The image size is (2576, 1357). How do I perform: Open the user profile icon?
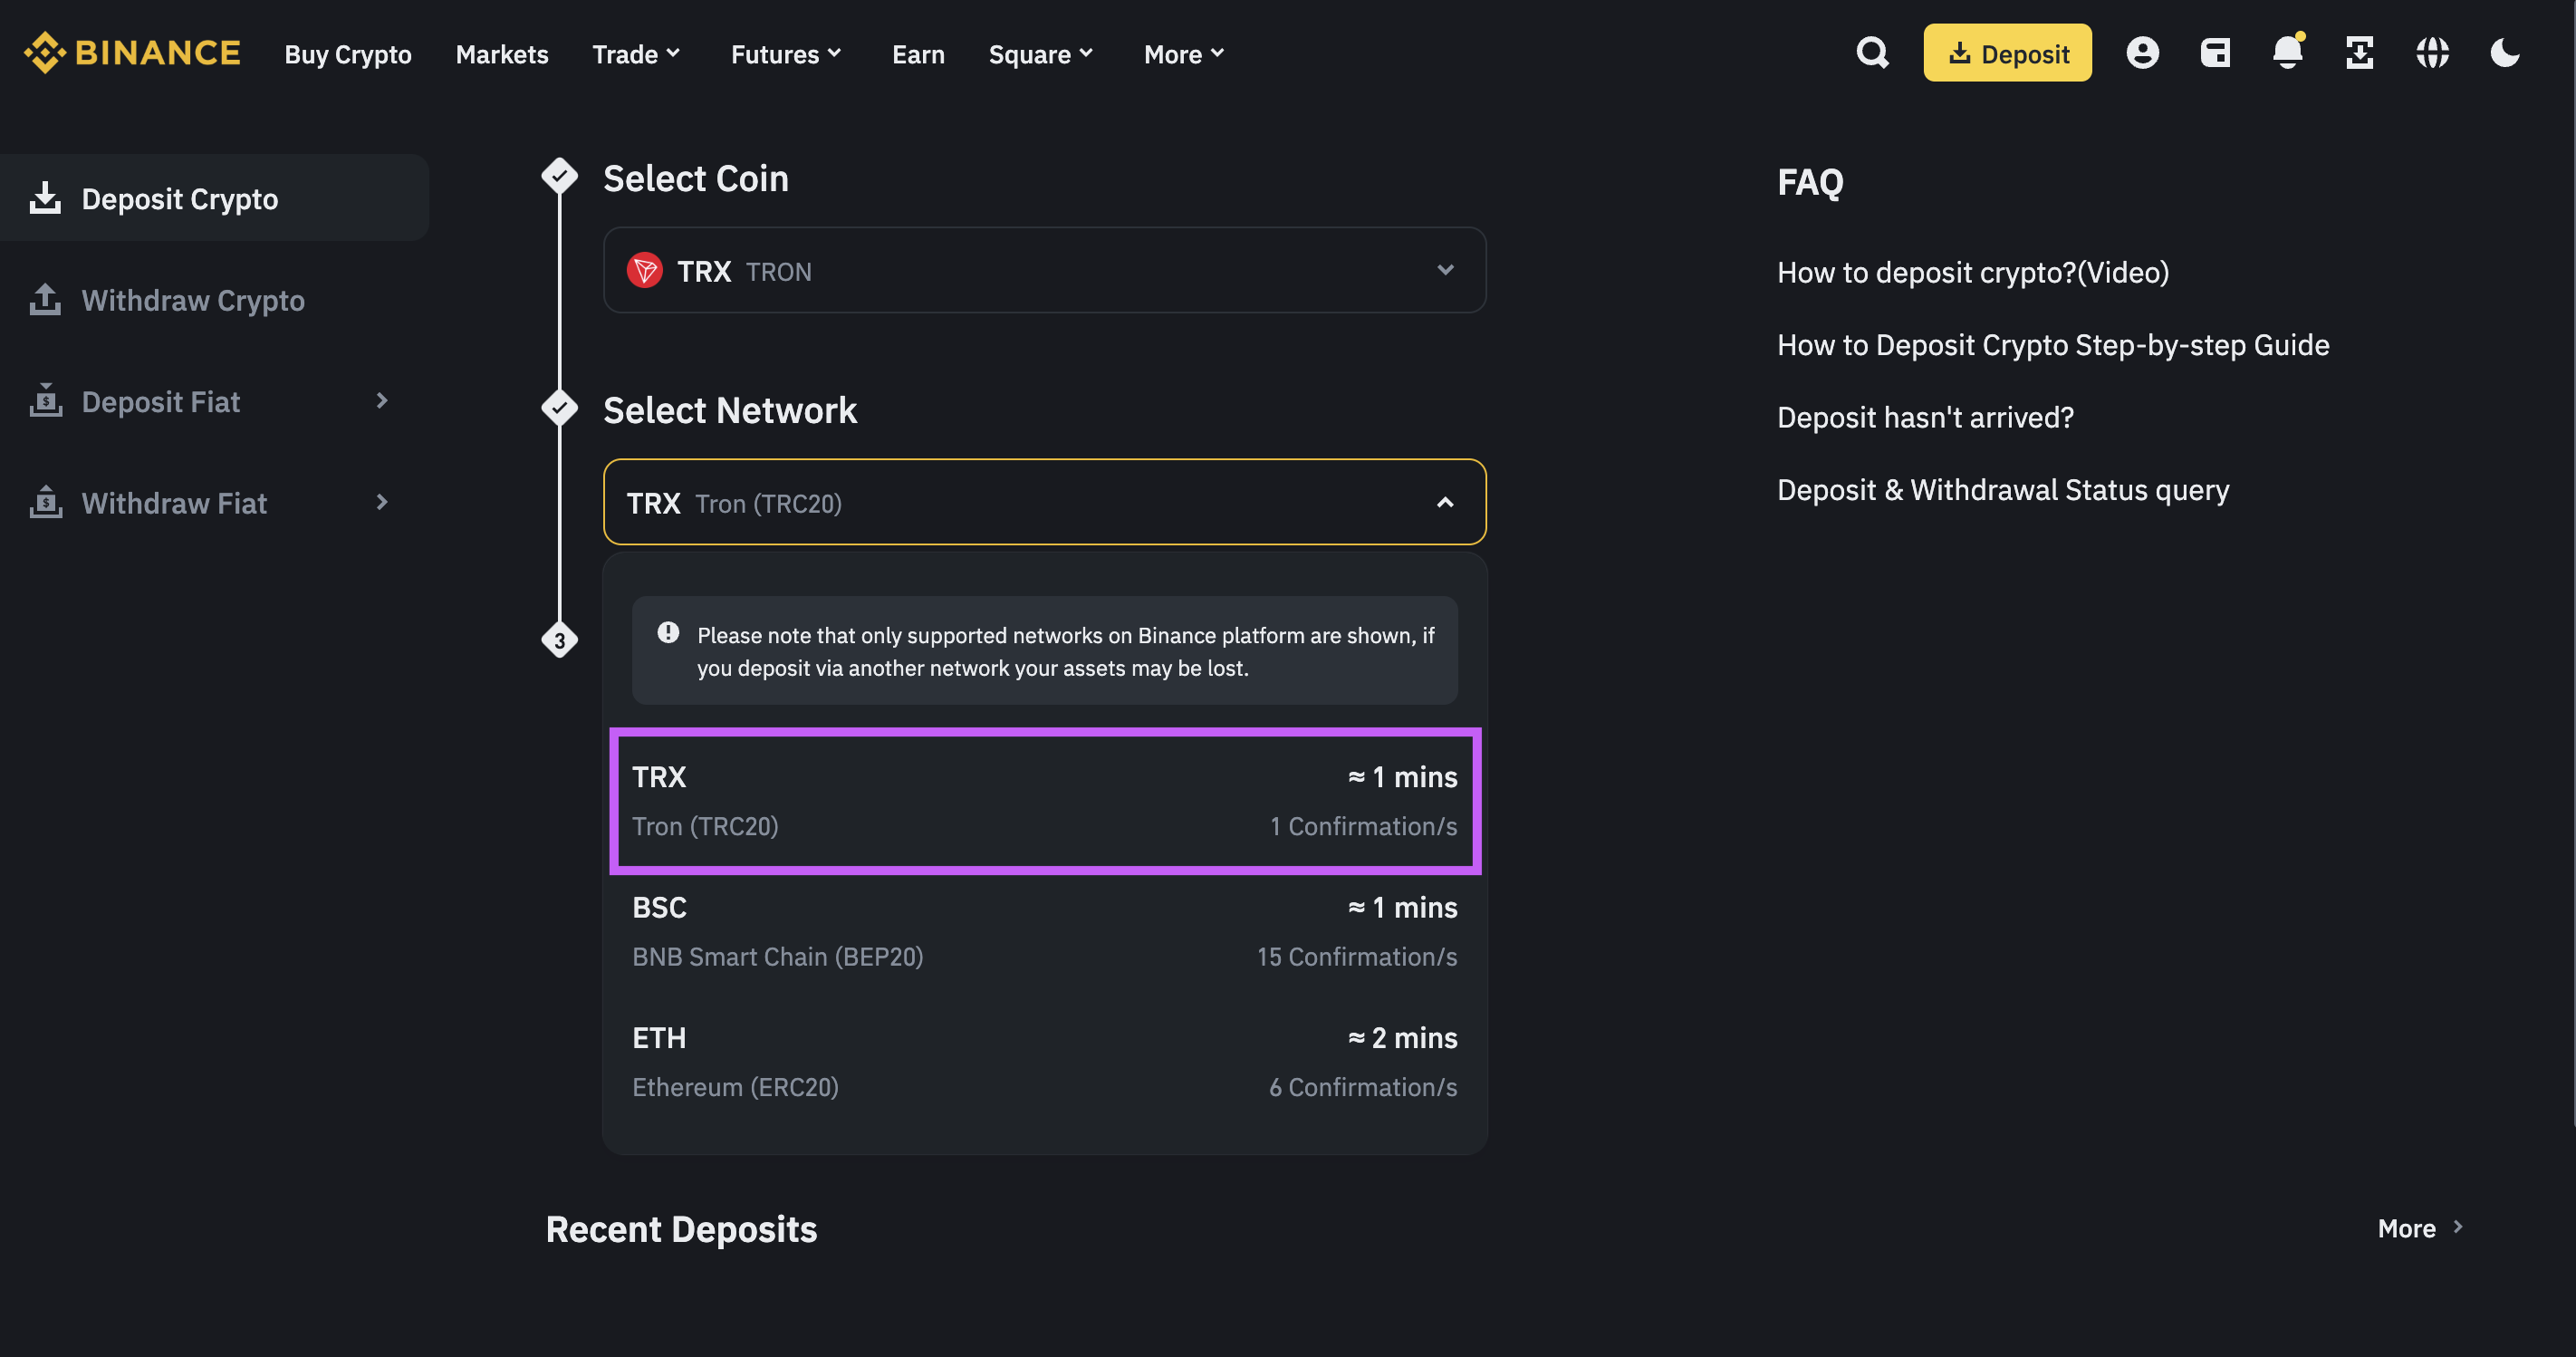click(x=2142, y=53)
